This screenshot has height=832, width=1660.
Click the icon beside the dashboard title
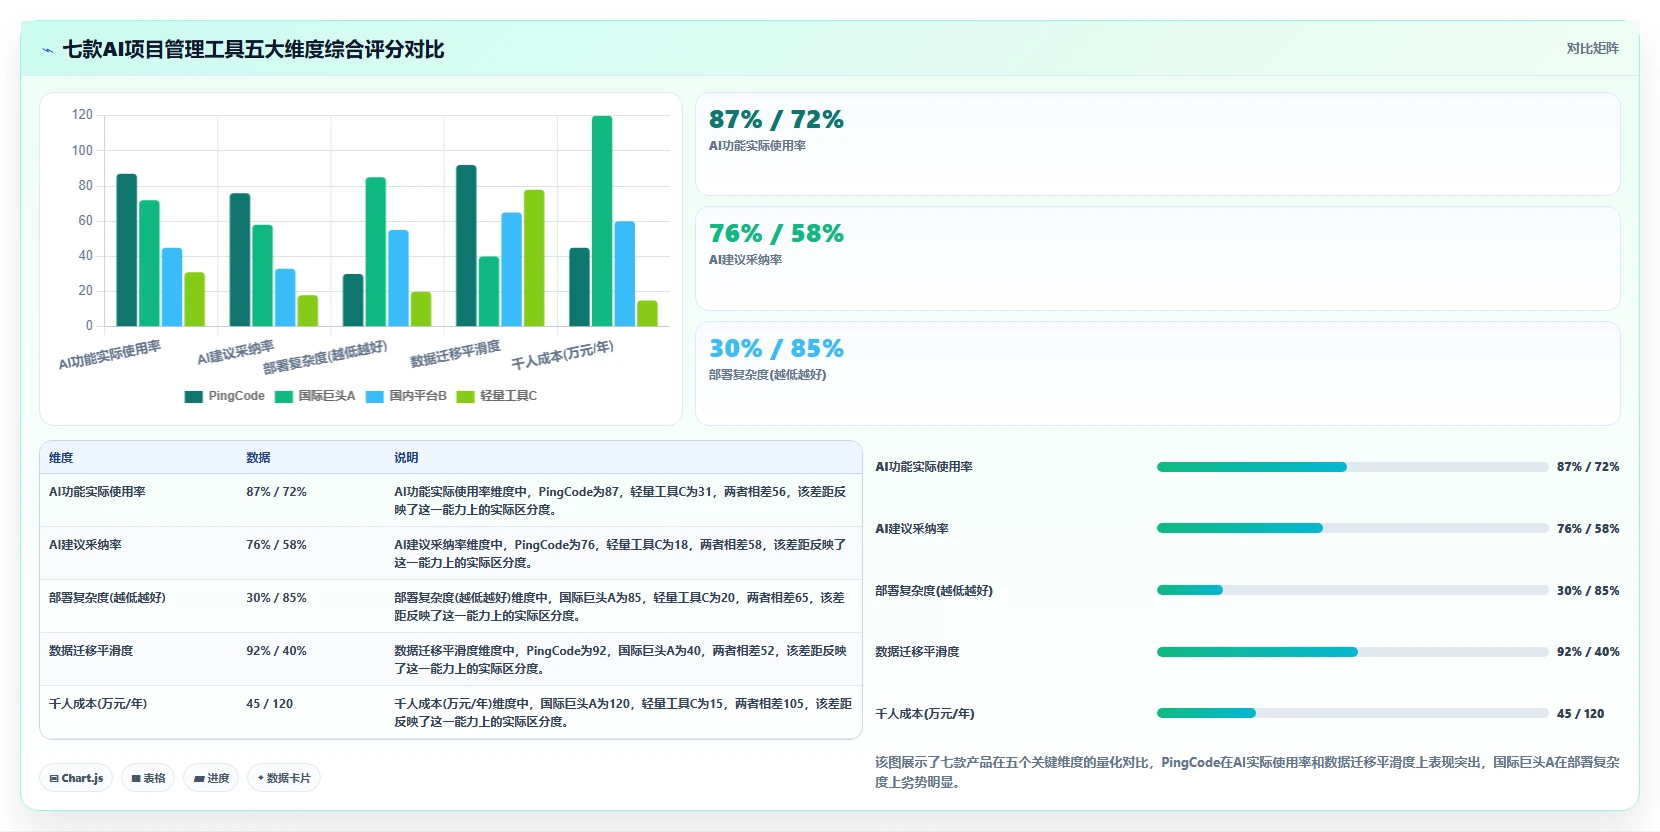pyautogui.click(x=47, y=50)
